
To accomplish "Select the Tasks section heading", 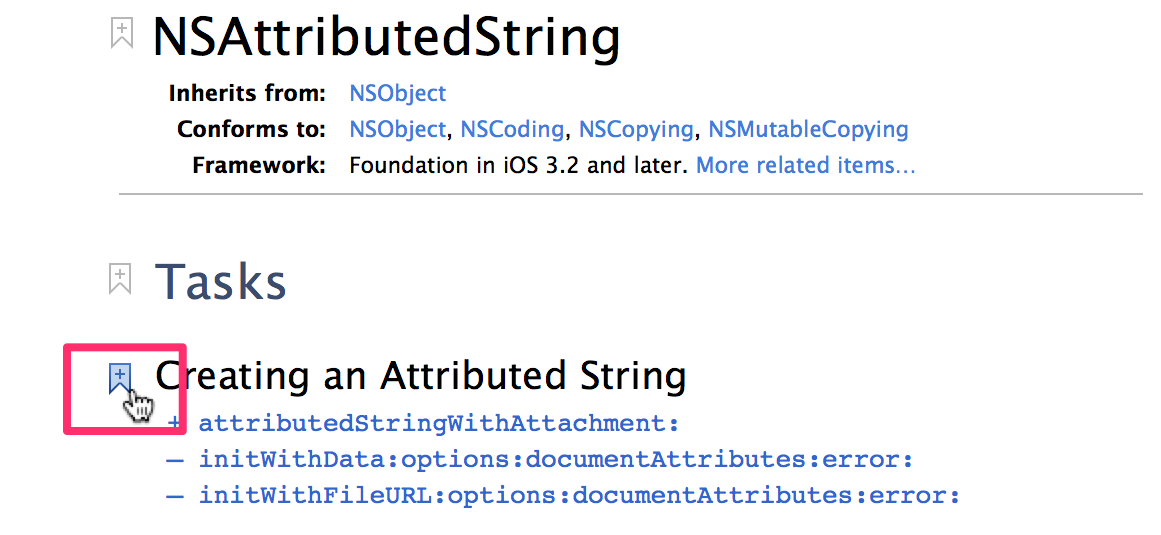I will [x=221, y=281].
